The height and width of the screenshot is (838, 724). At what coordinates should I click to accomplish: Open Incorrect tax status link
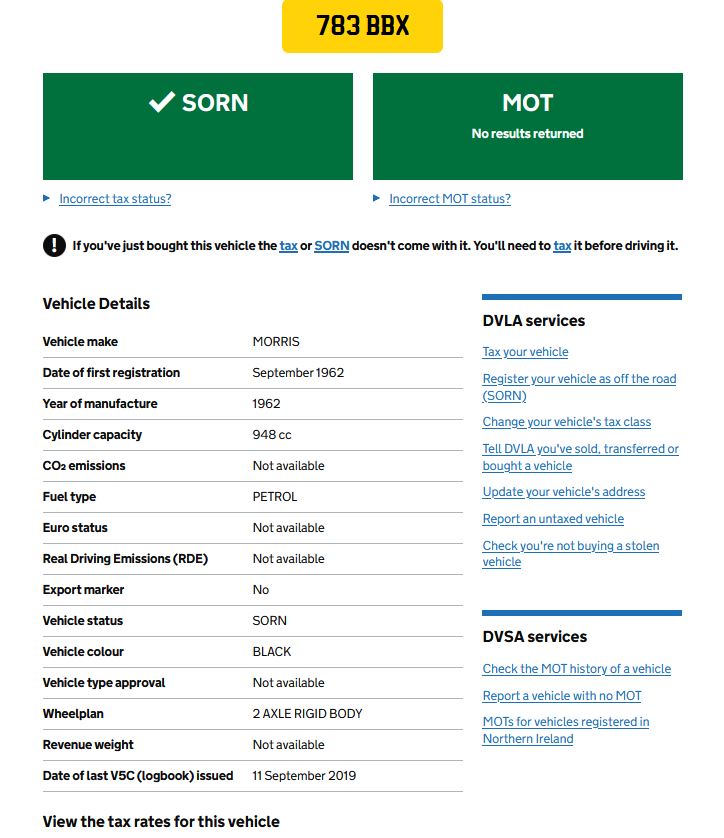(115, 199)
